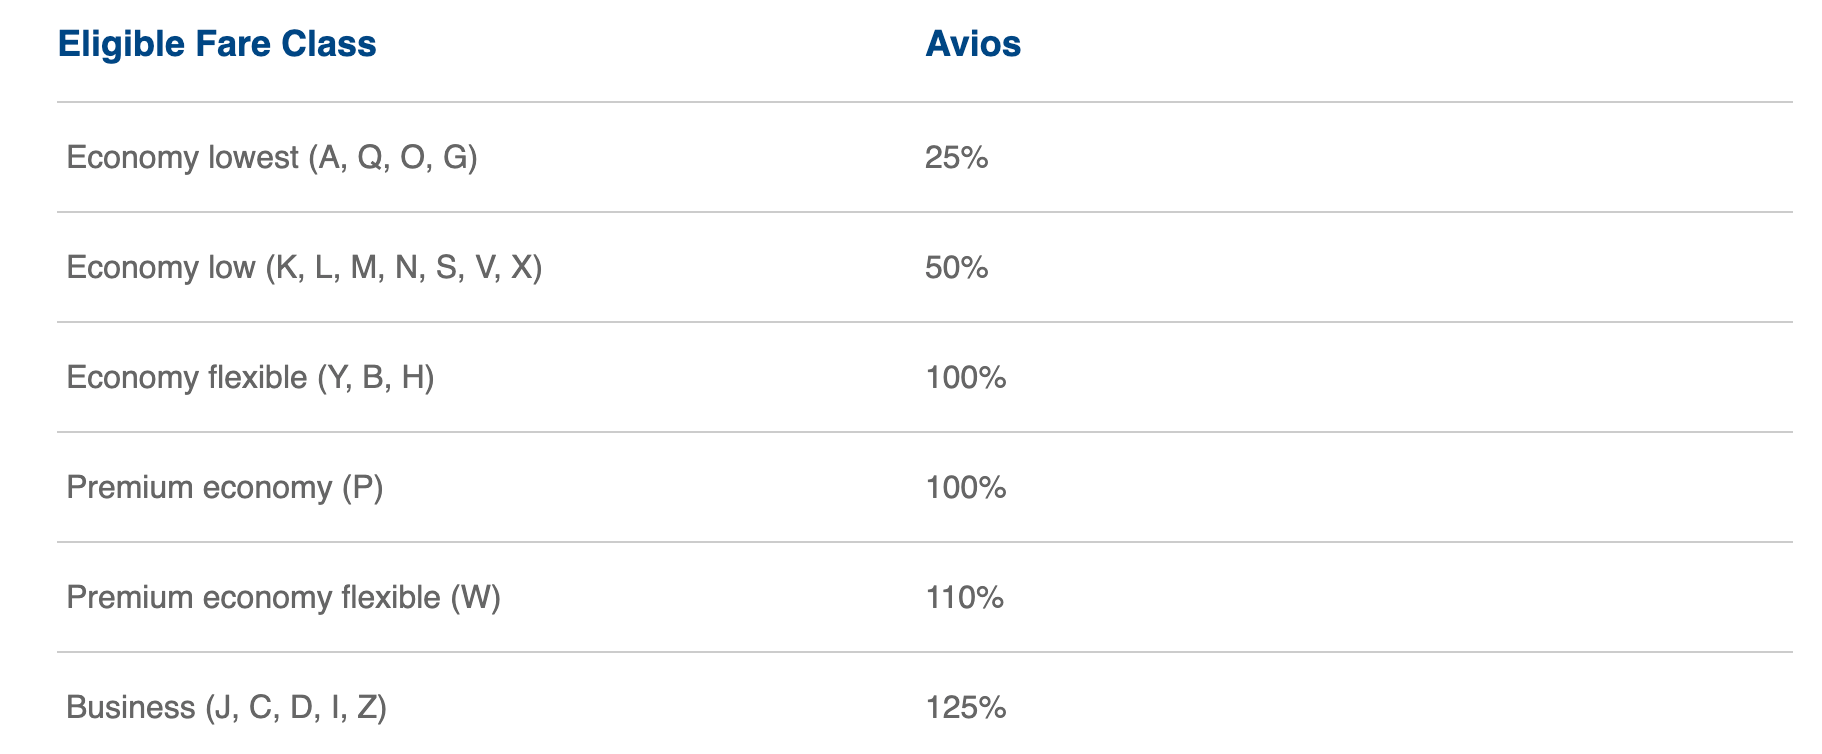Click the (P) fare code
Viewport: 1822px width, 754px height.
coord(362,488)
